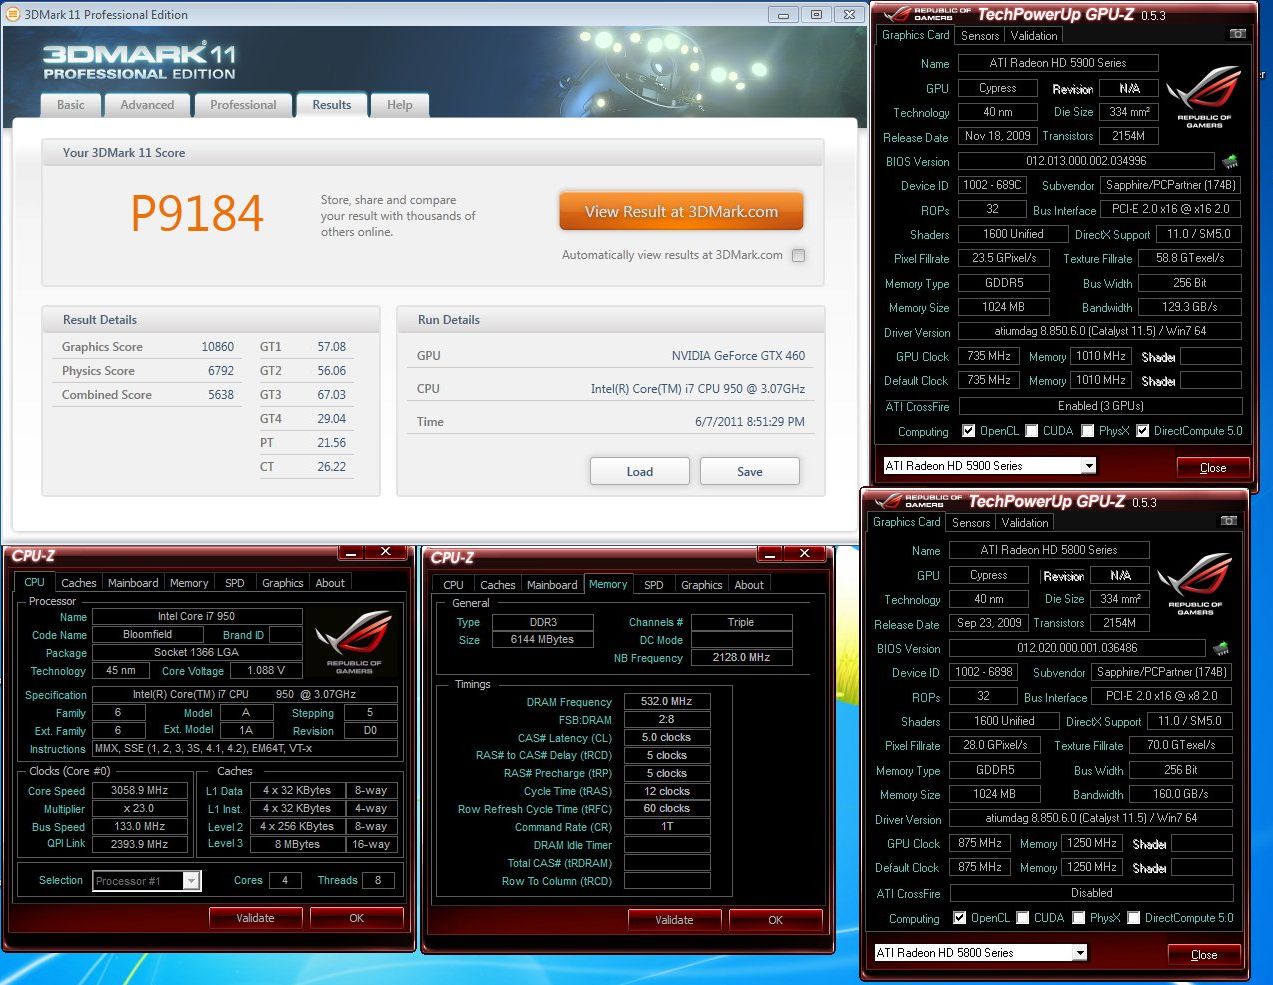Click Graphics Score value 10860
This screenshot has height=985, width=1273.
tap(217, 347)
